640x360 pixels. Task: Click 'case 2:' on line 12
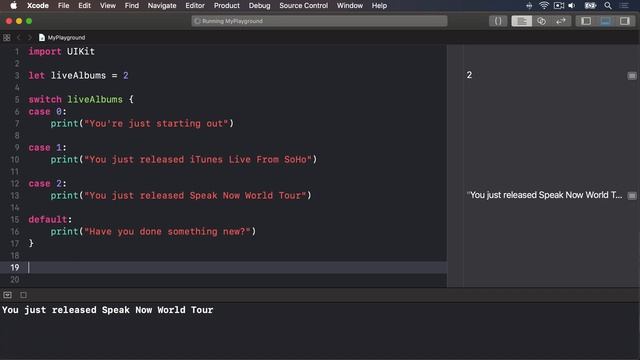click(47, 183)
